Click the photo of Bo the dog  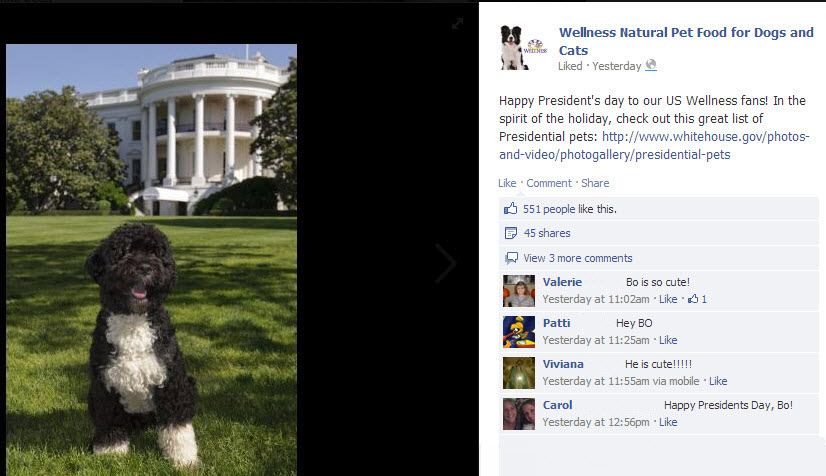152,260
